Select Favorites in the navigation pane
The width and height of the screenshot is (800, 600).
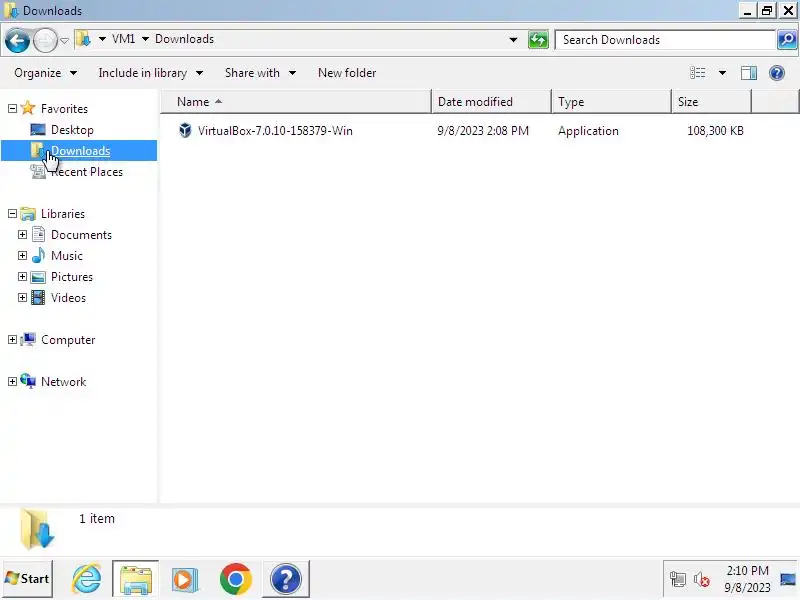64,109
